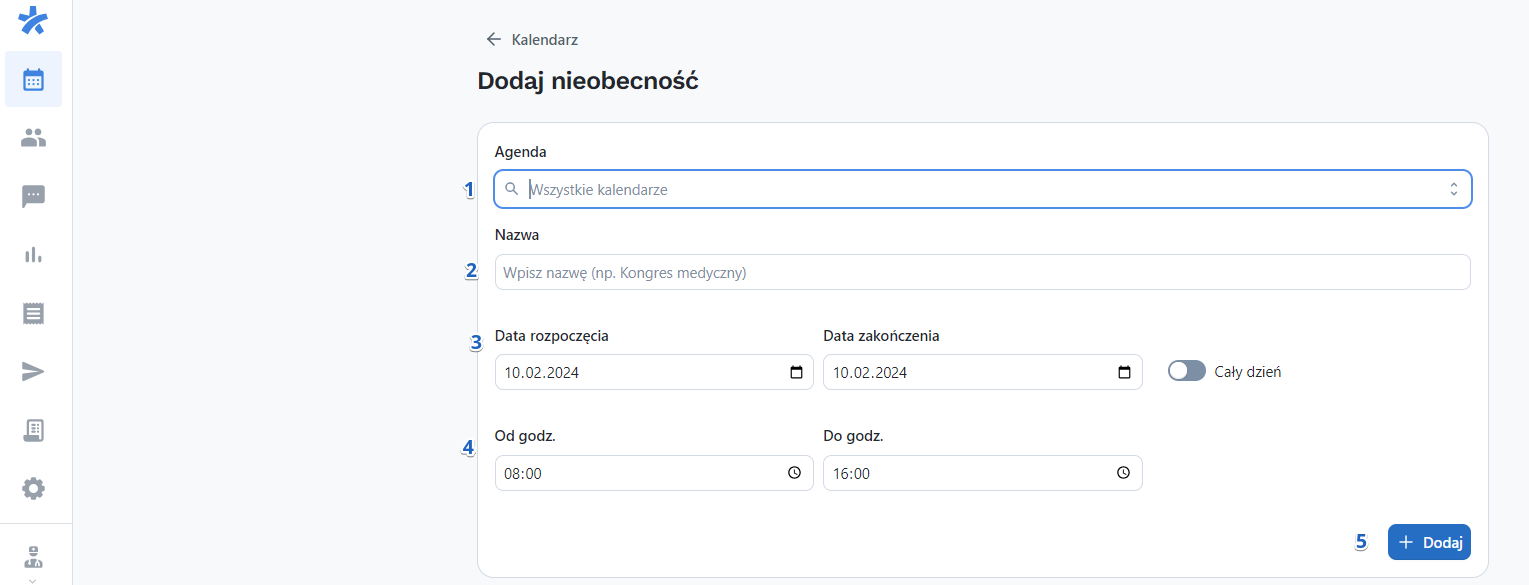Click the Od godz. time field showing 08:00

pos(640,472)
